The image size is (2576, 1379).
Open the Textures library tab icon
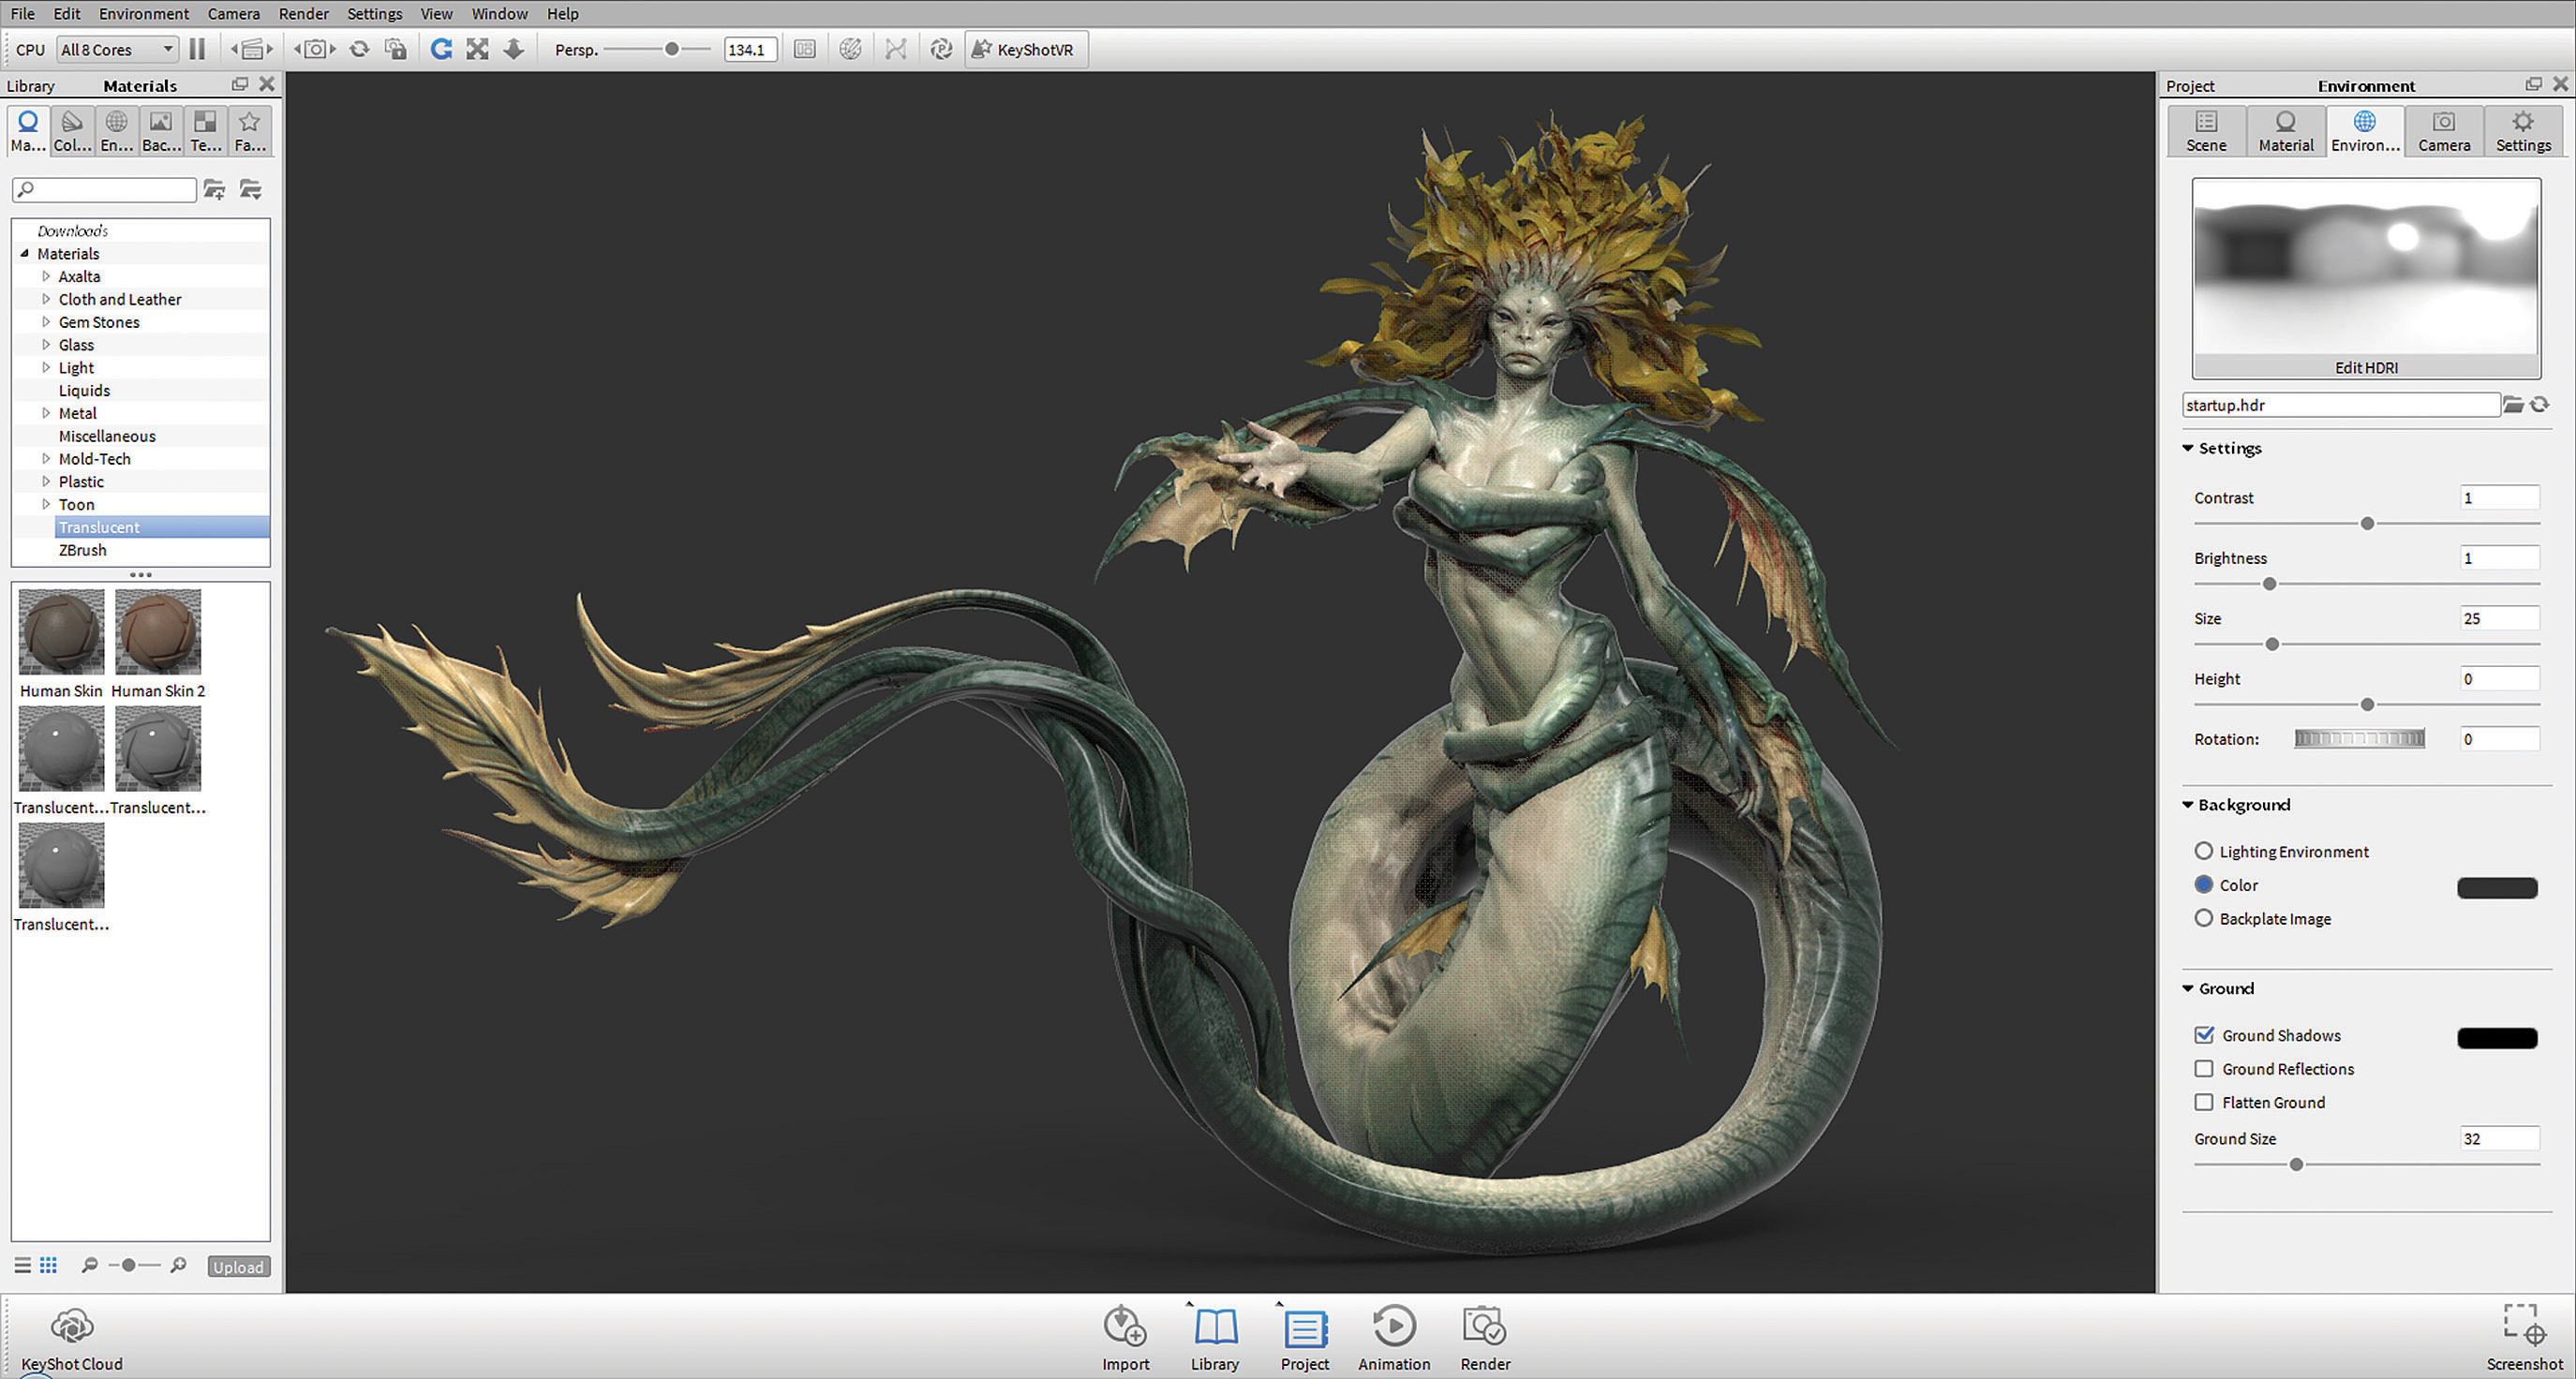[x=205, y=131]
